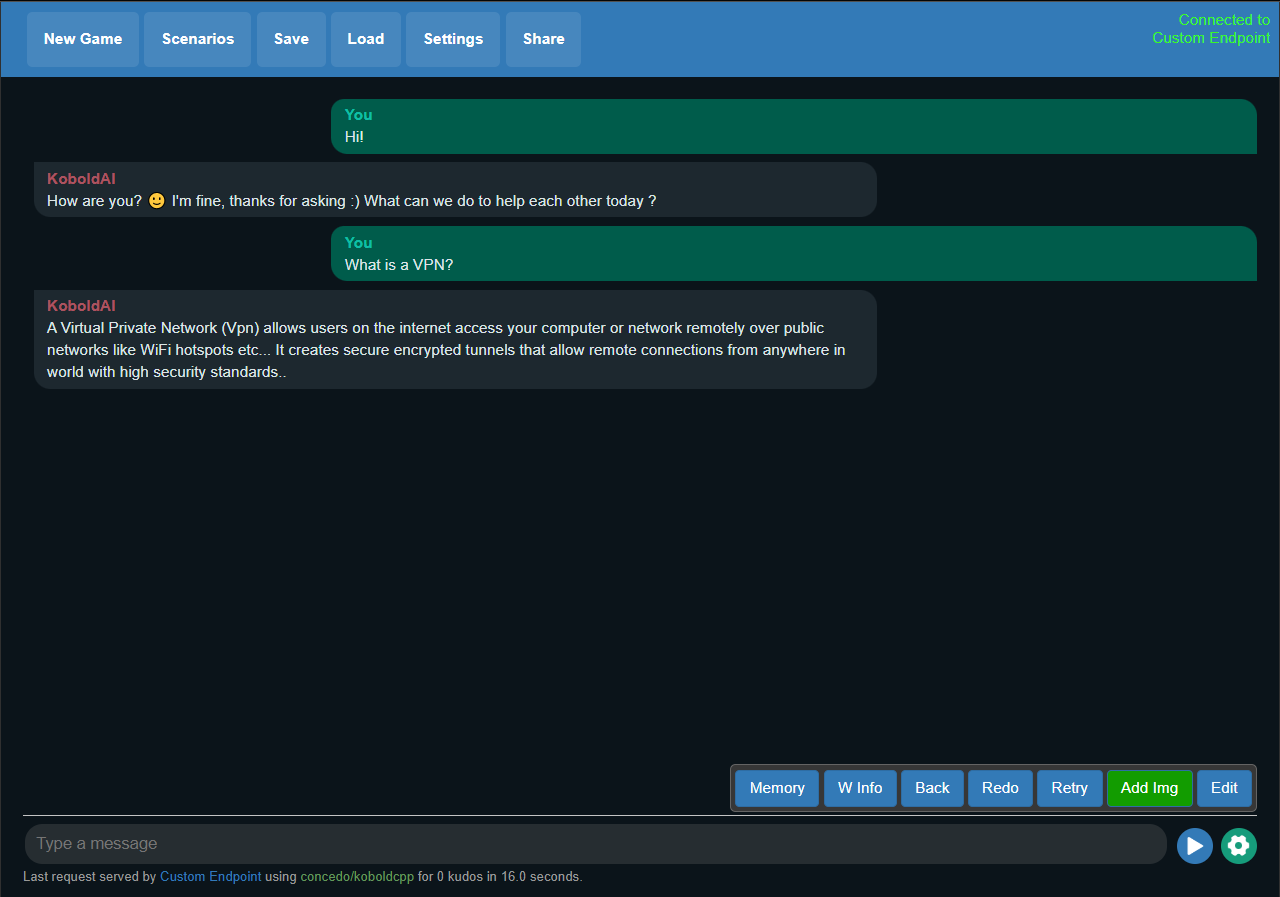This screenshot has width=1280, height=897.
Task: Click the Back button
Action: pos(932,788)
